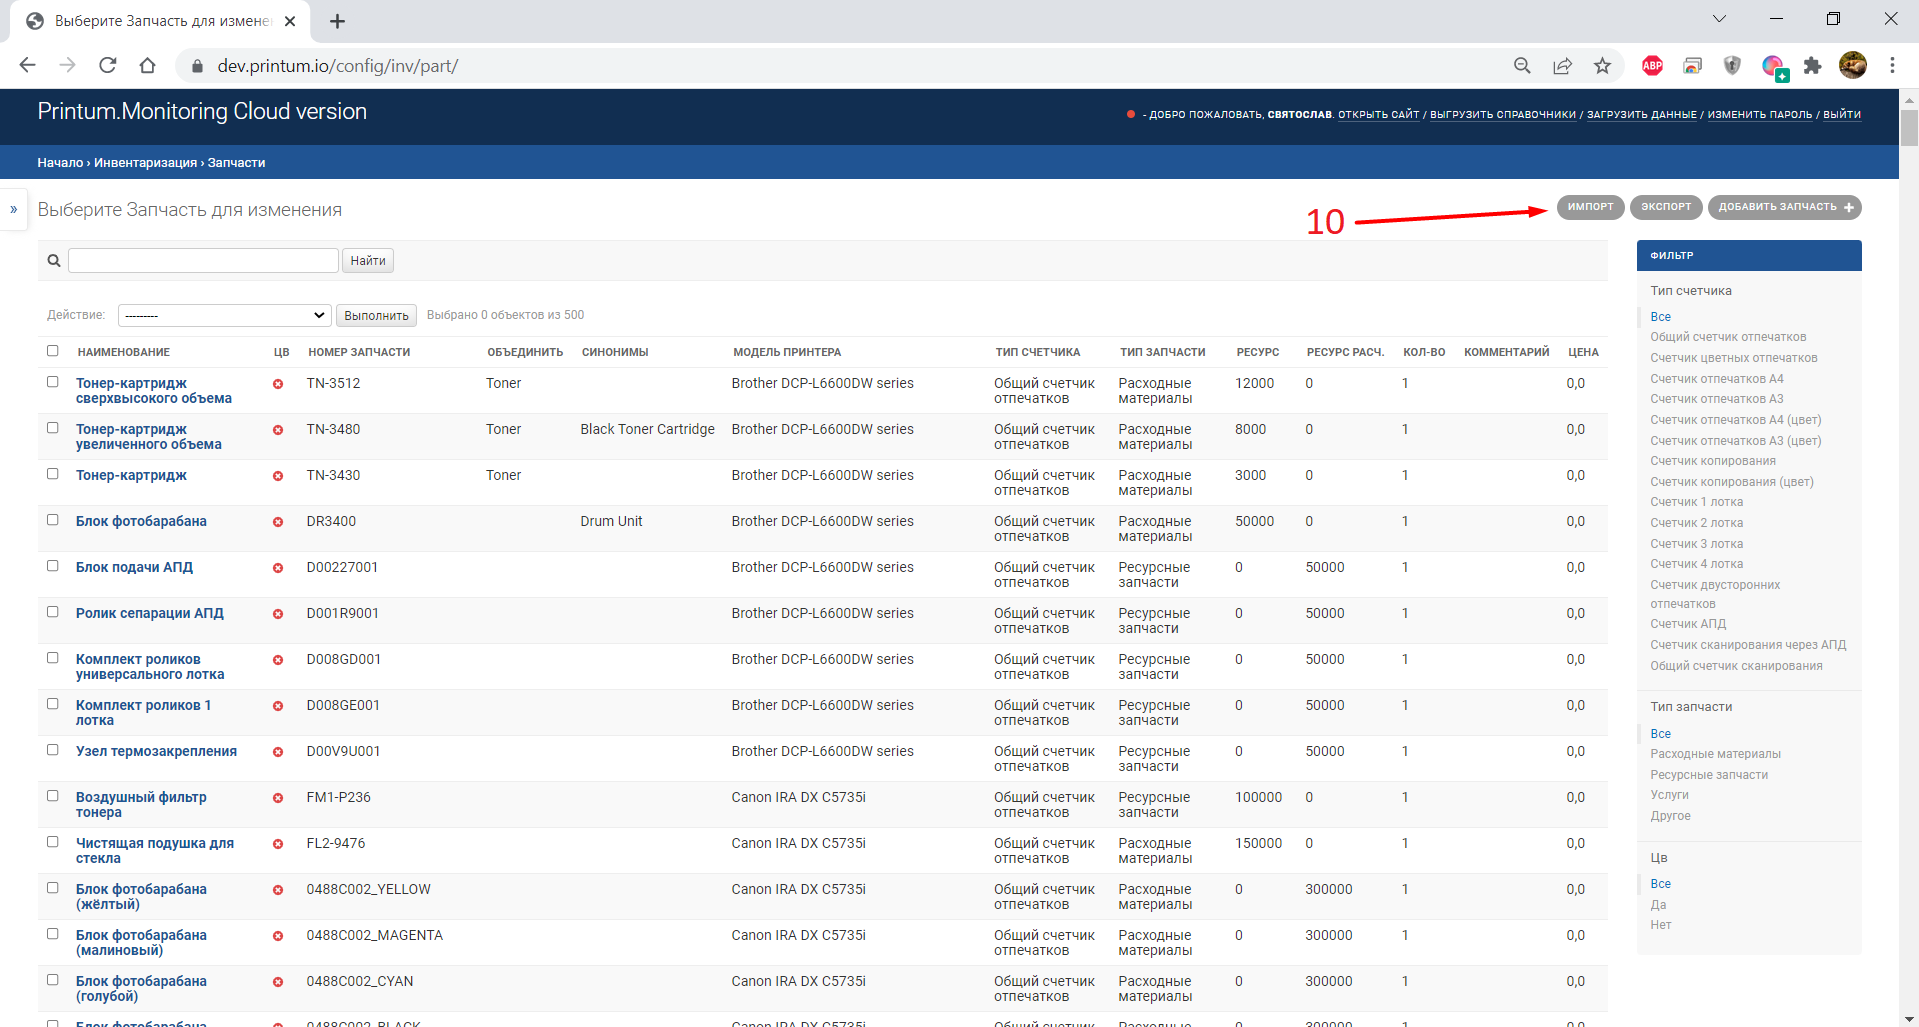Go to Начало breadcrumb

[60, 163]
